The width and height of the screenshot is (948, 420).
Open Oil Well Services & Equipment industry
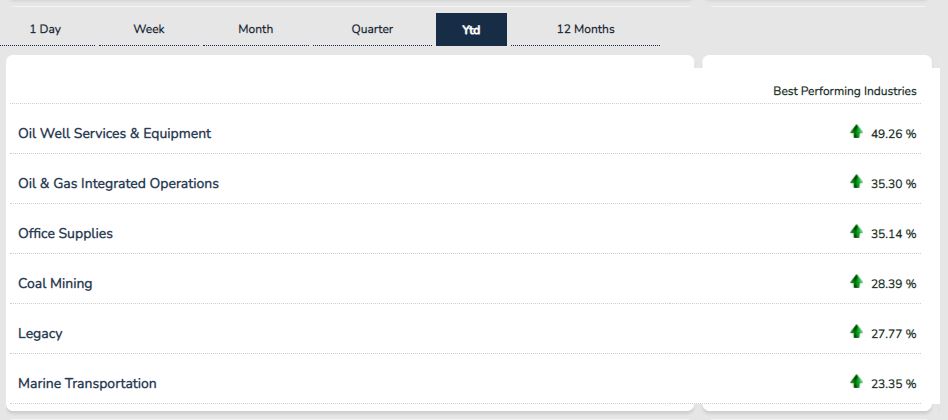click(x=114, y=134)
